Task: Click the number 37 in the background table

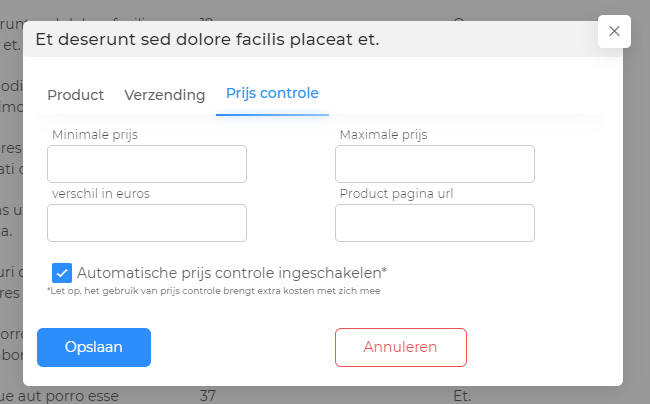Action: (208, 396)
